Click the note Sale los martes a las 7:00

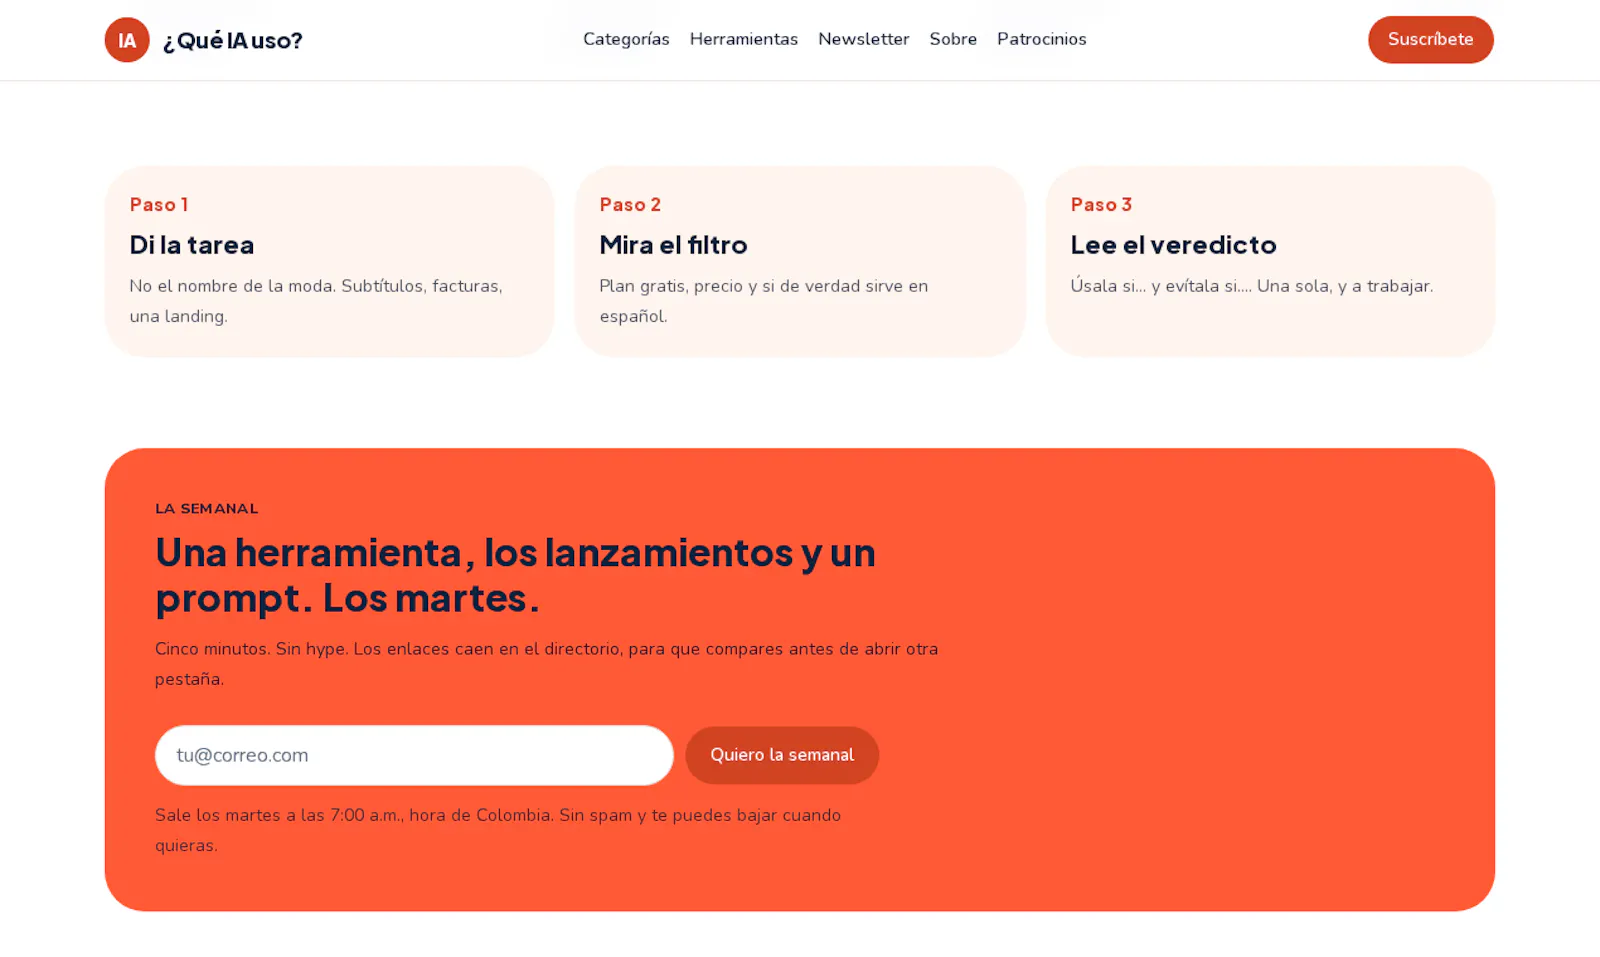(498, 830)
